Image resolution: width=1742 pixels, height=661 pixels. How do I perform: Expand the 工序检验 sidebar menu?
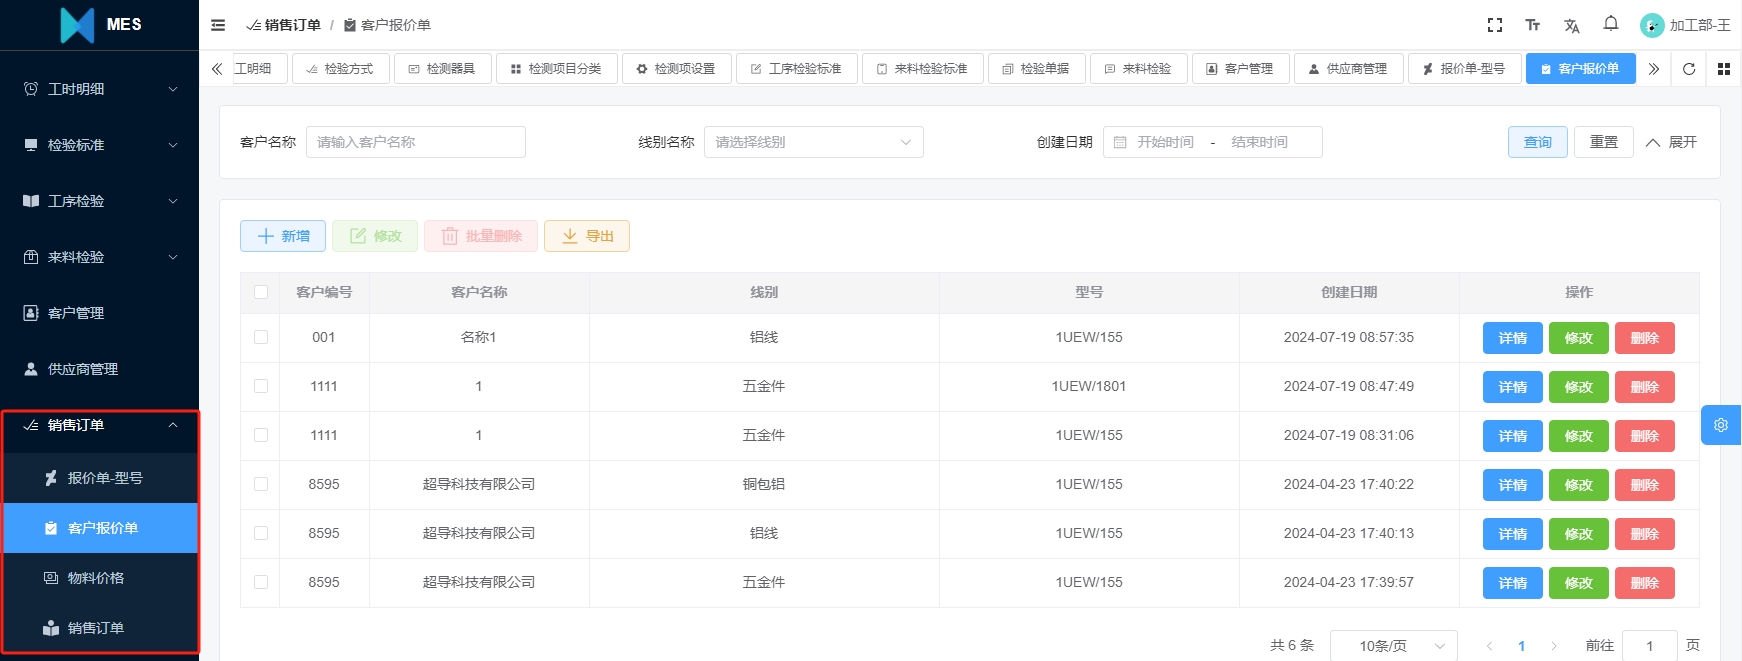(99, 201)
